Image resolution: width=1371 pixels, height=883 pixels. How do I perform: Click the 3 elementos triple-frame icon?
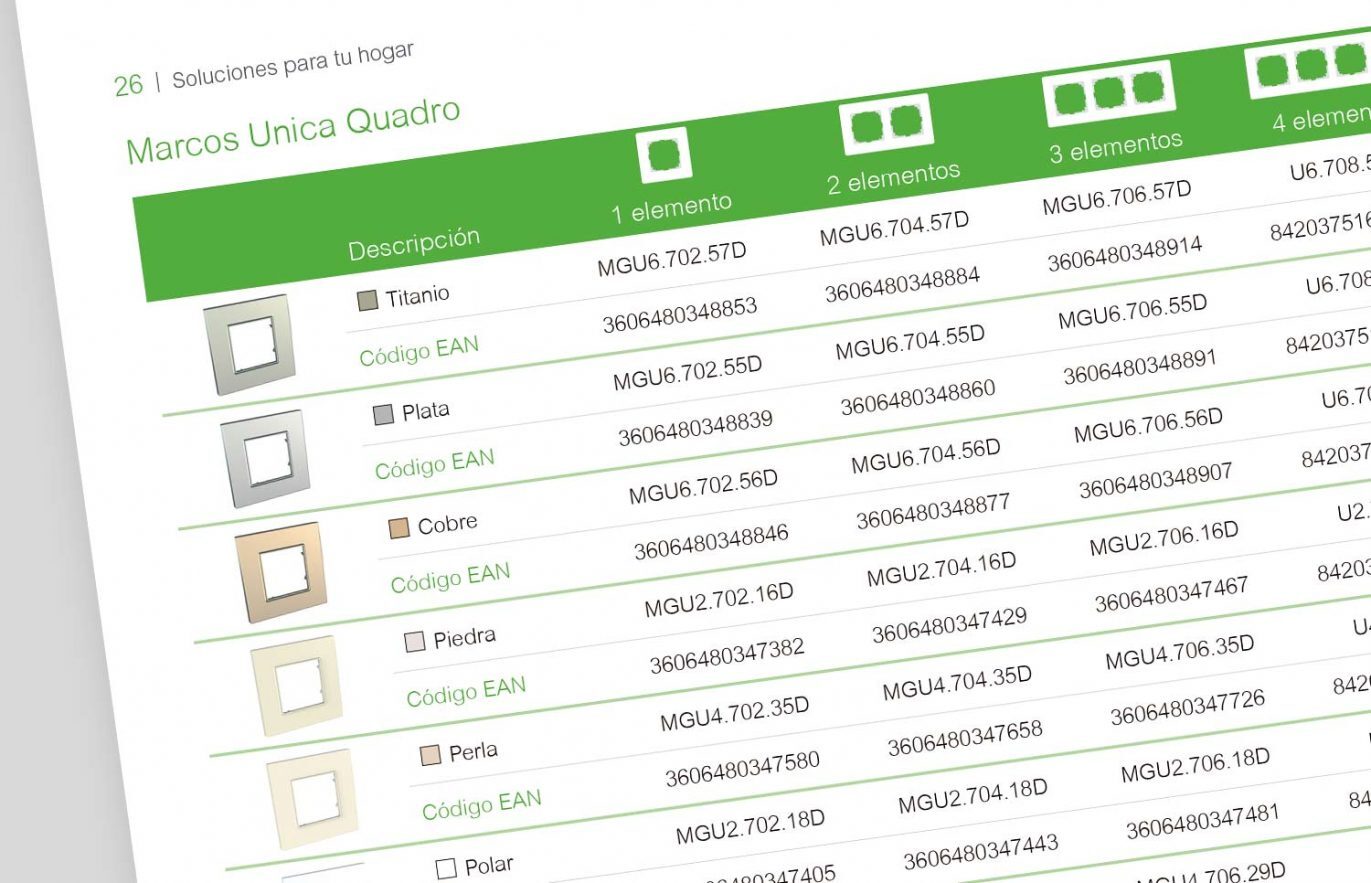click(1108, 93)
